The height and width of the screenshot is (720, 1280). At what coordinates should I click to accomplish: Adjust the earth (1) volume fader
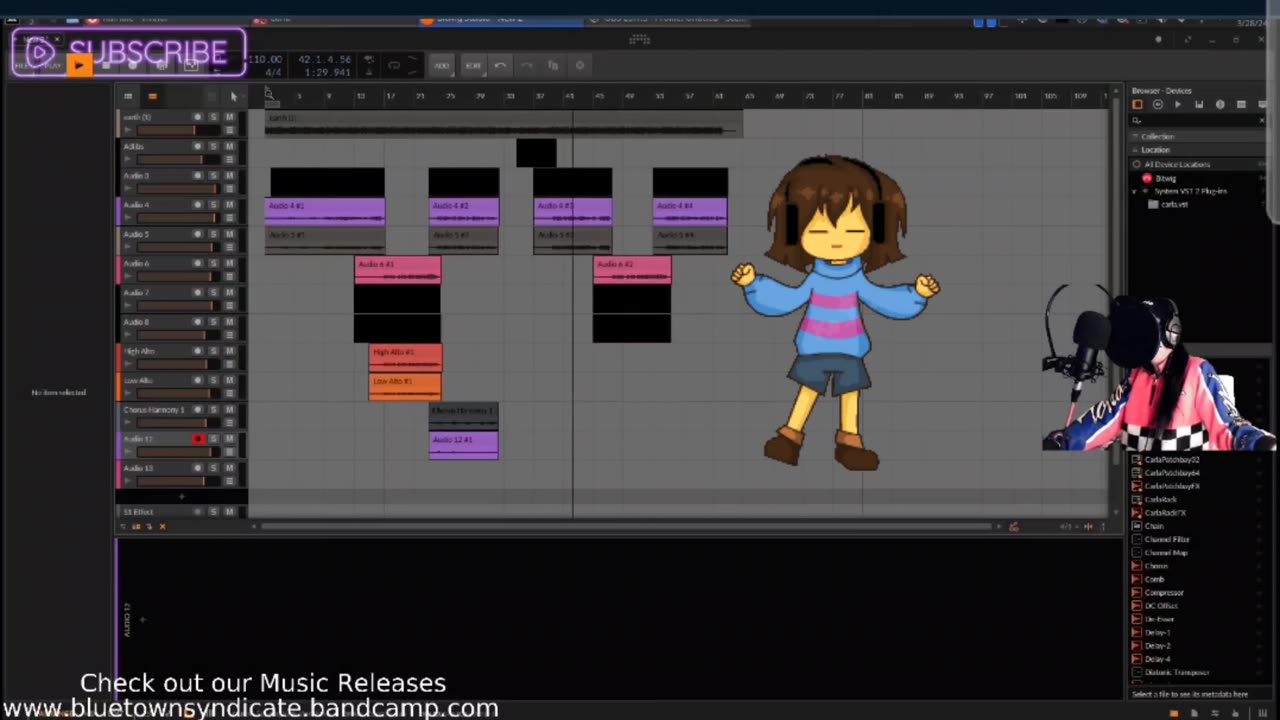[x=176, y=130]
